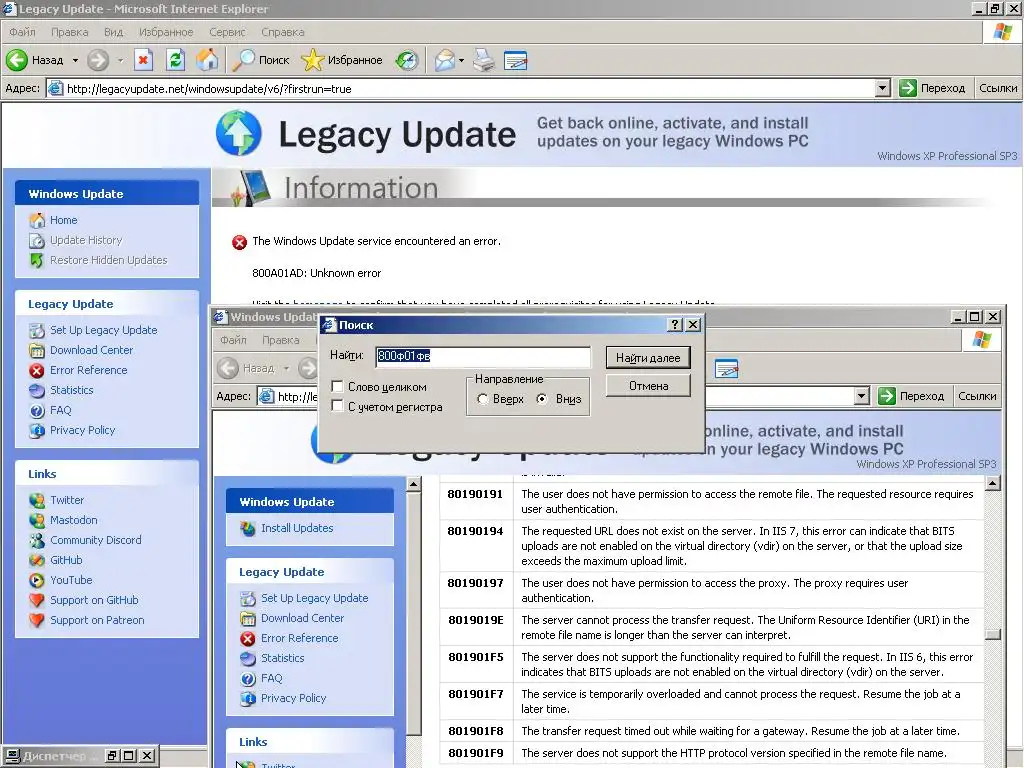This screenshot has height=768, width=1024.
Task: Click Find Next (Найти далее) button
Action: pyautogui.click(x=648, y=358)
